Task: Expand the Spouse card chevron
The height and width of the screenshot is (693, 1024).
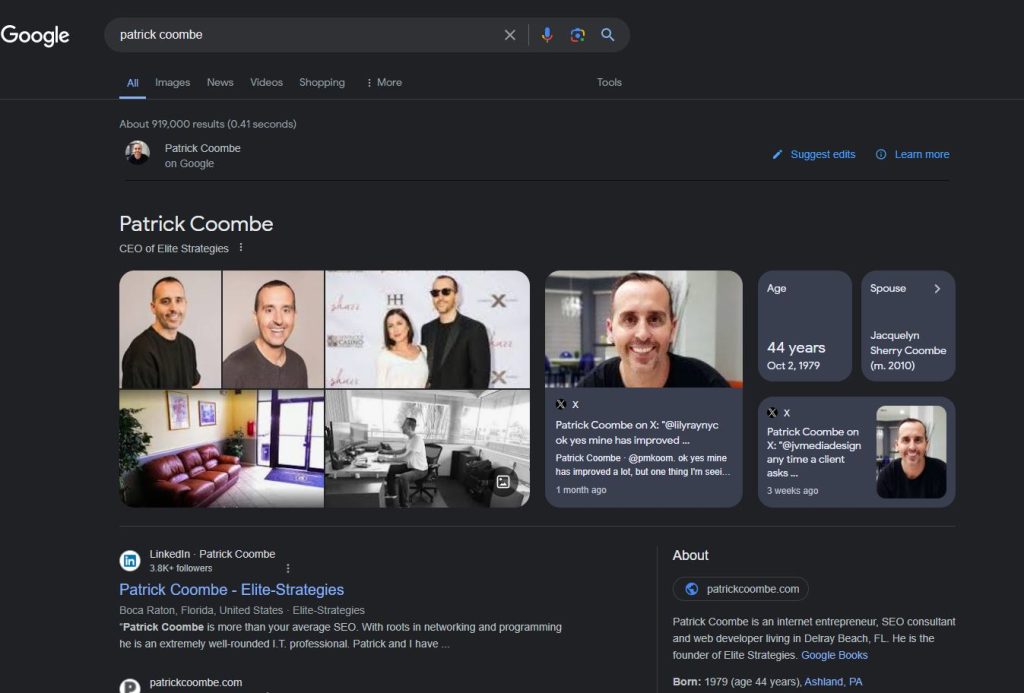Action: point(937,289)
